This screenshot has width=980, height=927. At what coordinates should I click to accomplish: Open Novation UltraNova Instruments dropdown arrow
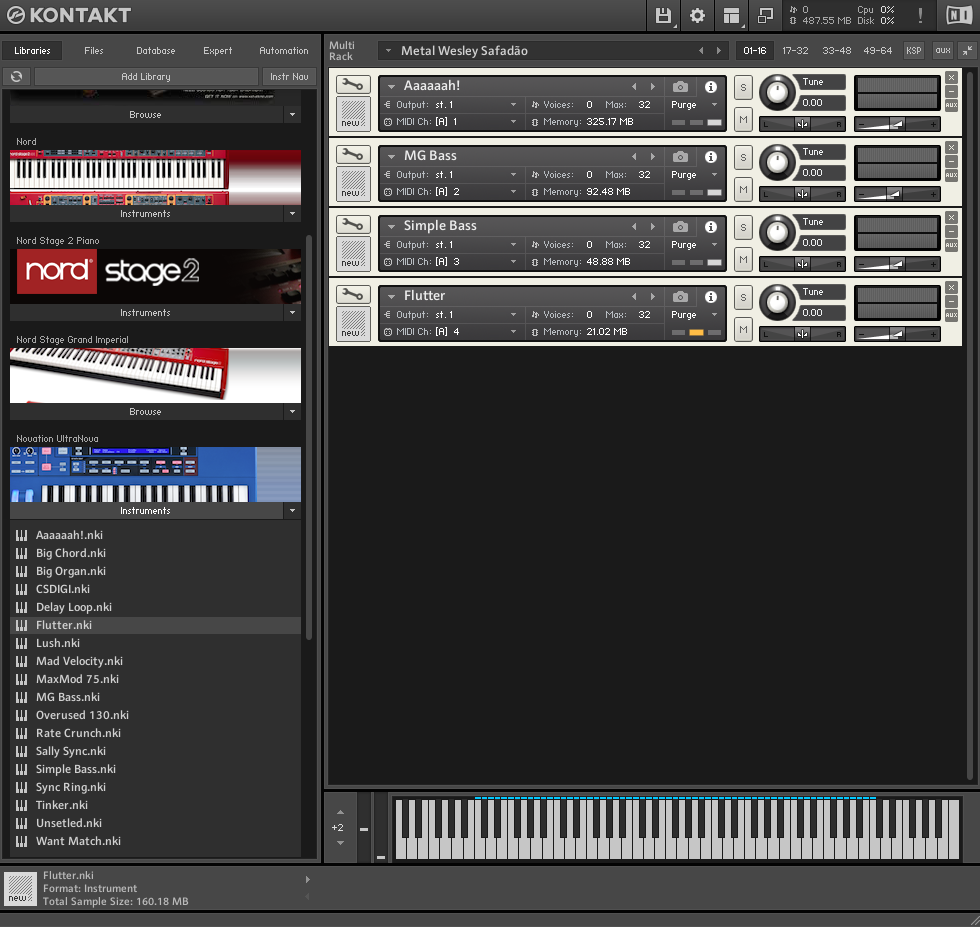[292, 511]
